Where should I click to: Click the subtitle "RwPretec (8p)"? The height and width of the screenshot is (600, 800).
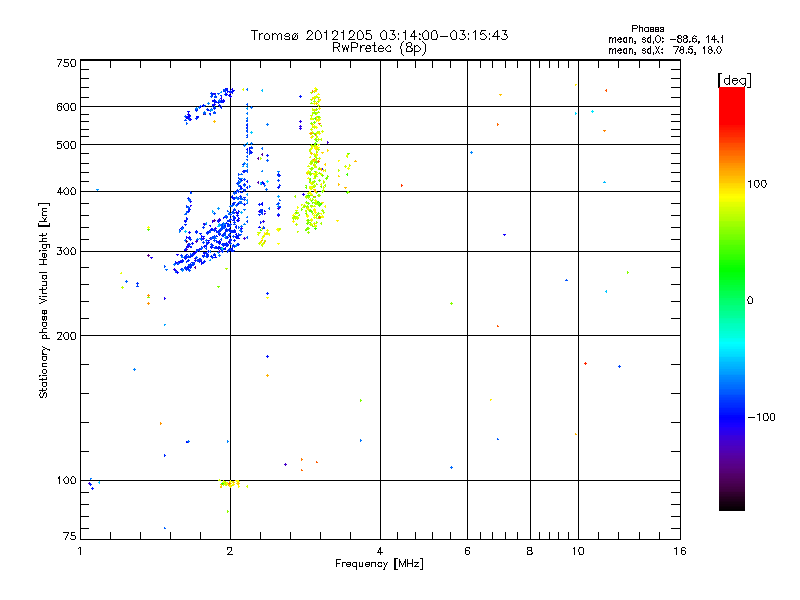point(379,48)
